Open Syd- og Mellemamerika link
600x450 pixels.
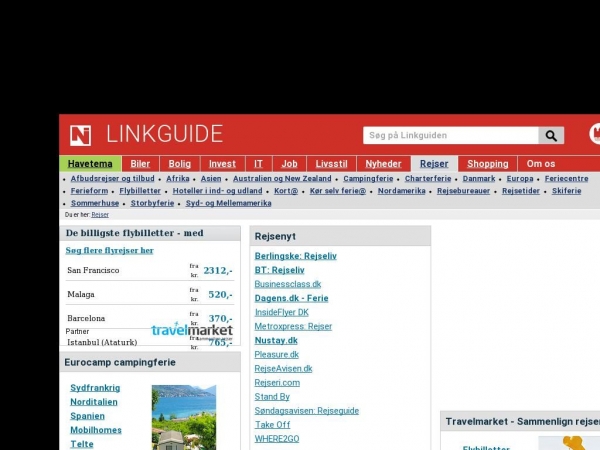point(228,203)
